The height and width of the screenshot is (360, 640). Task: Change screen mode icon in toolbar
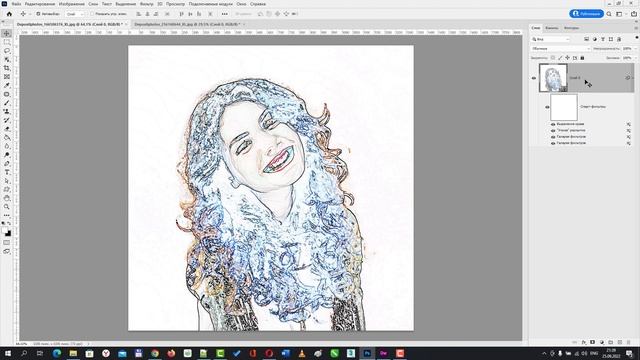[x=7, y=251]
